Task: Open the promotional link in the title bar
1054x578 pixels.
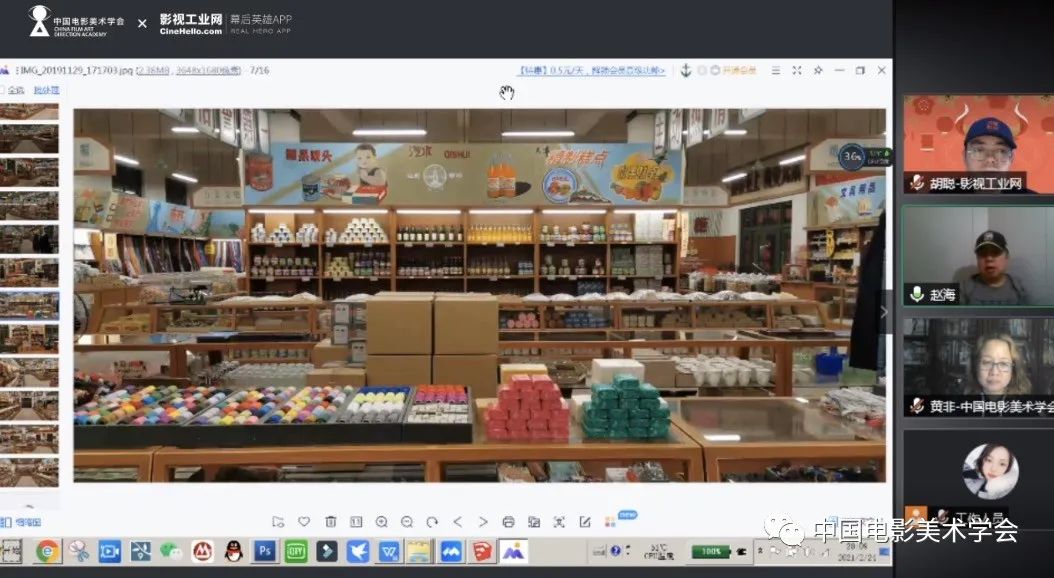Action: 591,71
